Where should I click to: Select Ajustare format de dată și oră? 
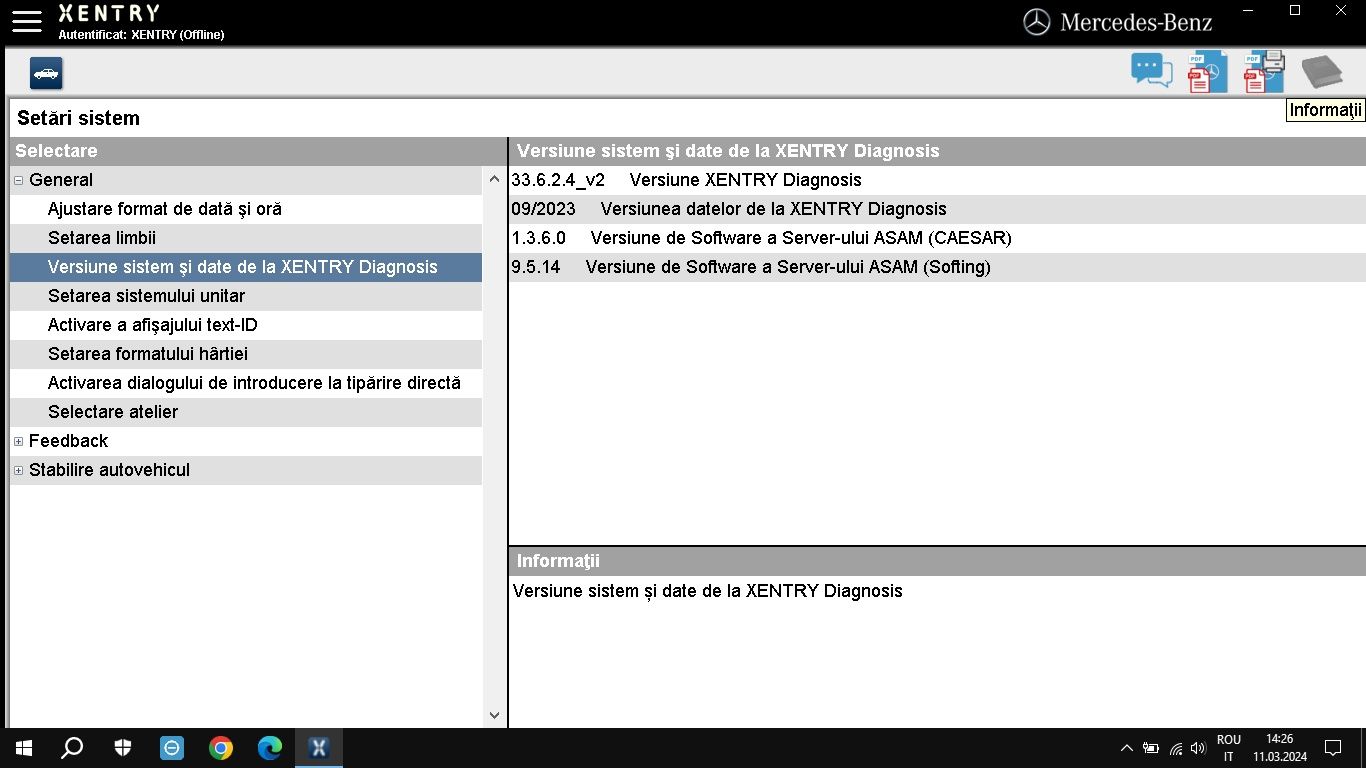point(246,209)
